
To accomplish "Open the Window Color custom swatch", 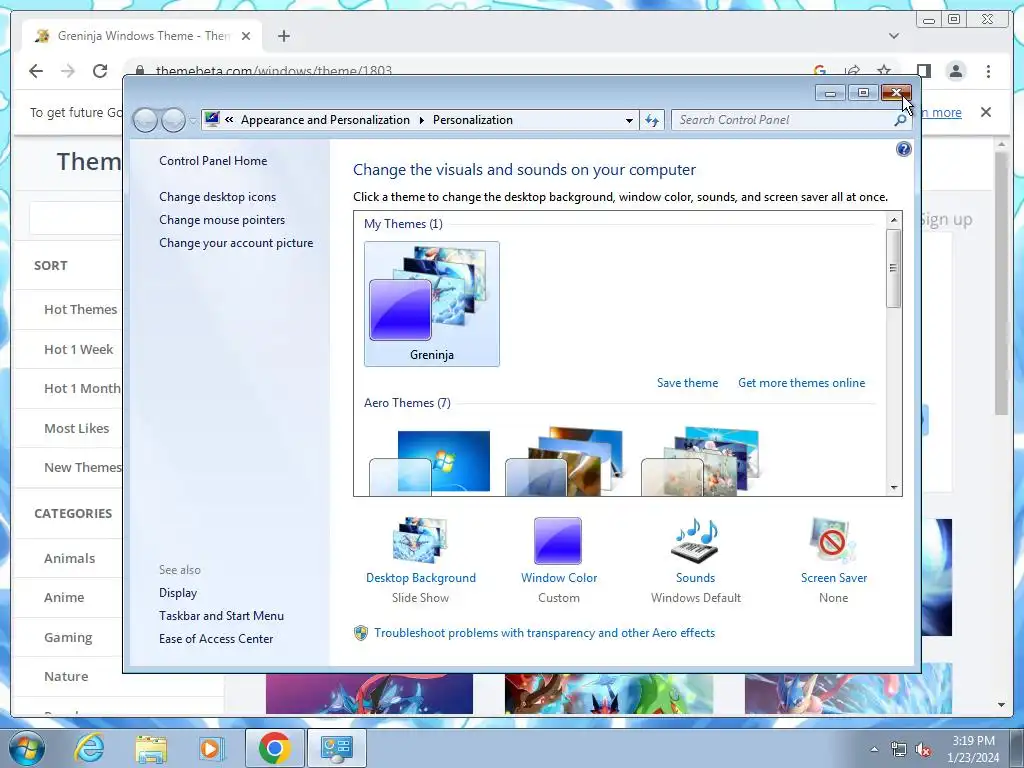I will (x=558, y=541).
